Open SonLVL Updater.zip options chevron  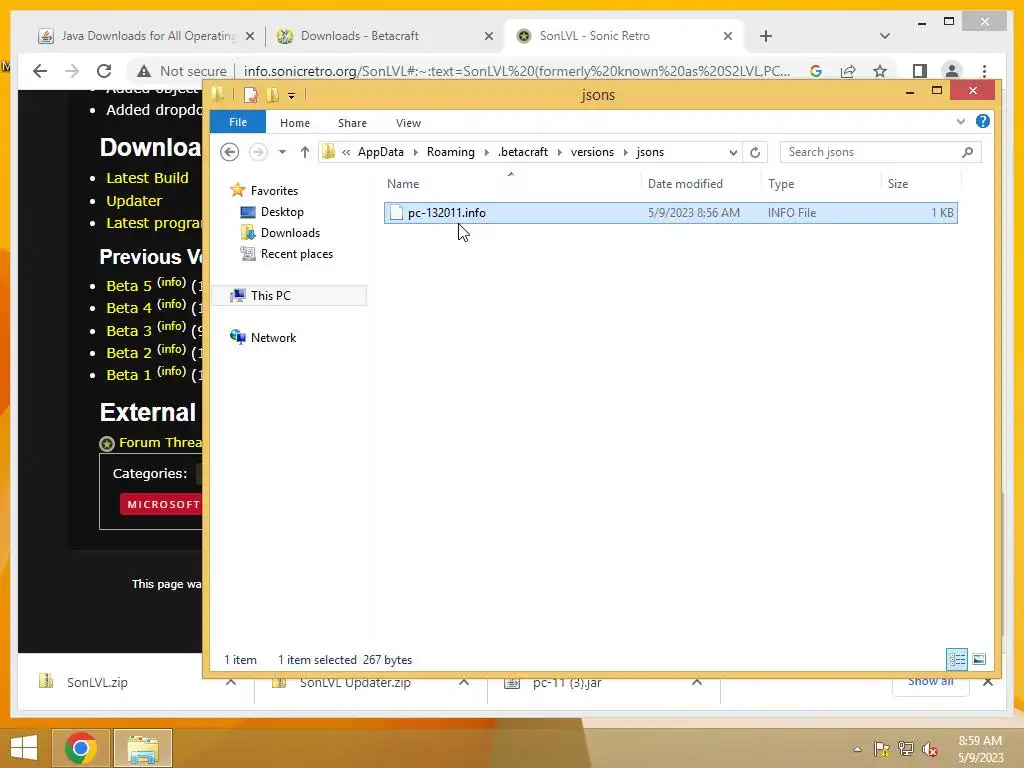[464, 682]
